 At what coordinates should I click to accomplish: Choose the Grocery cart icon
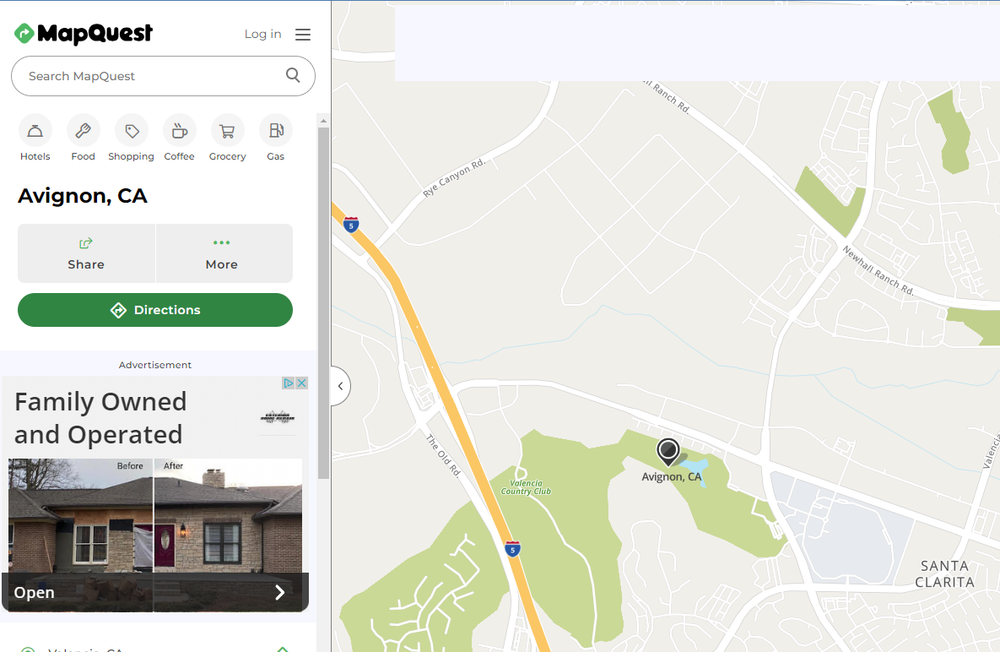click(227, 131)
